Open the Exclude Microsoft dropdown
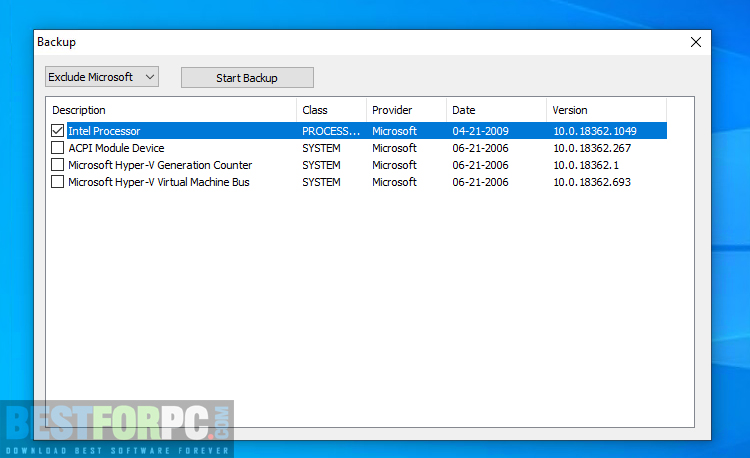 [x=102, y=77]
